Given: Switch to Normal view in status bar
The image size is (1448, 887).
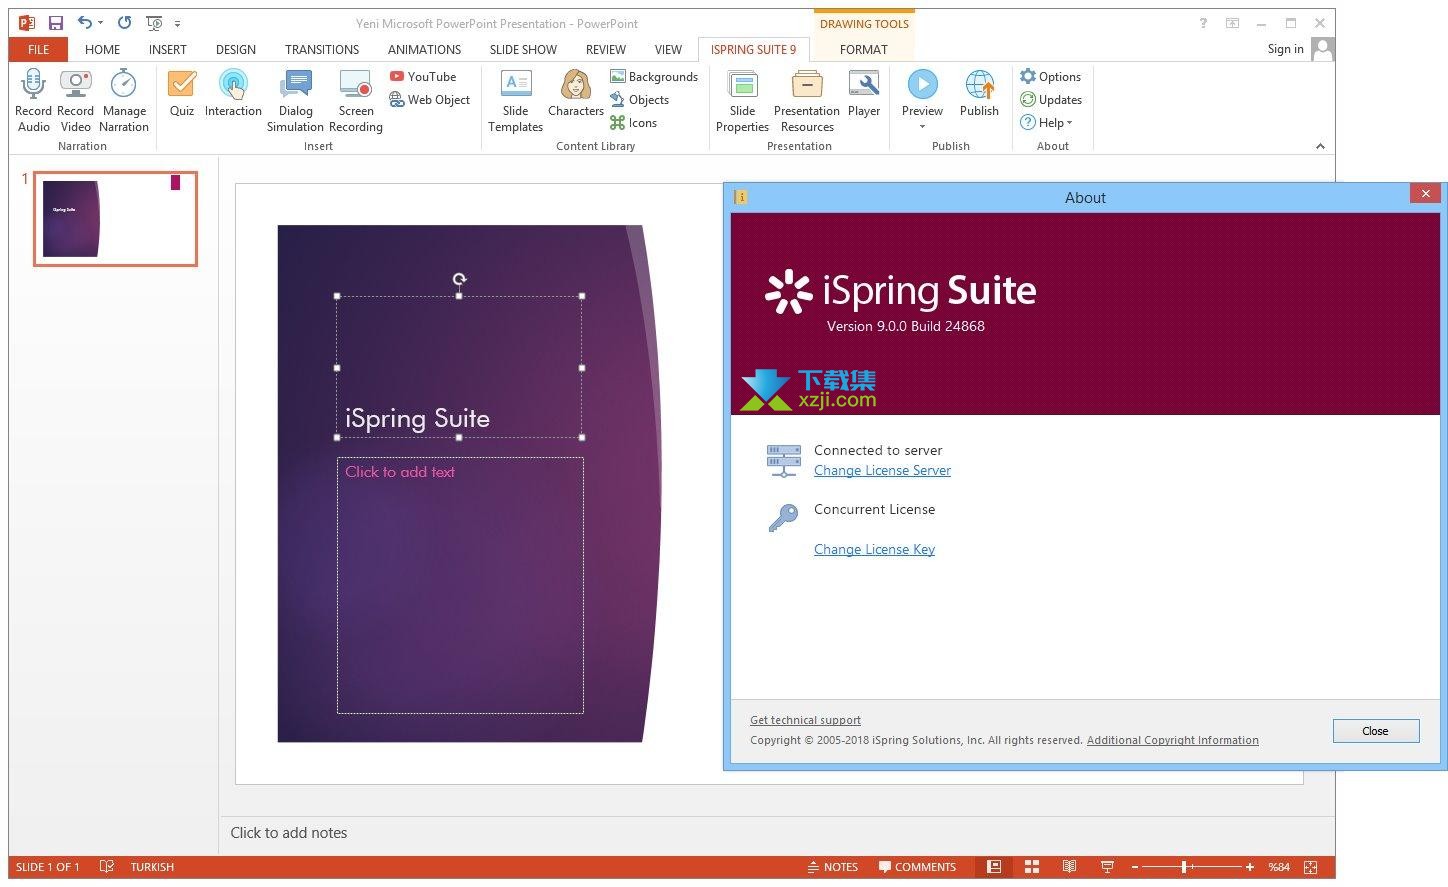Looking at the screenshot, I should coord(993,867).
